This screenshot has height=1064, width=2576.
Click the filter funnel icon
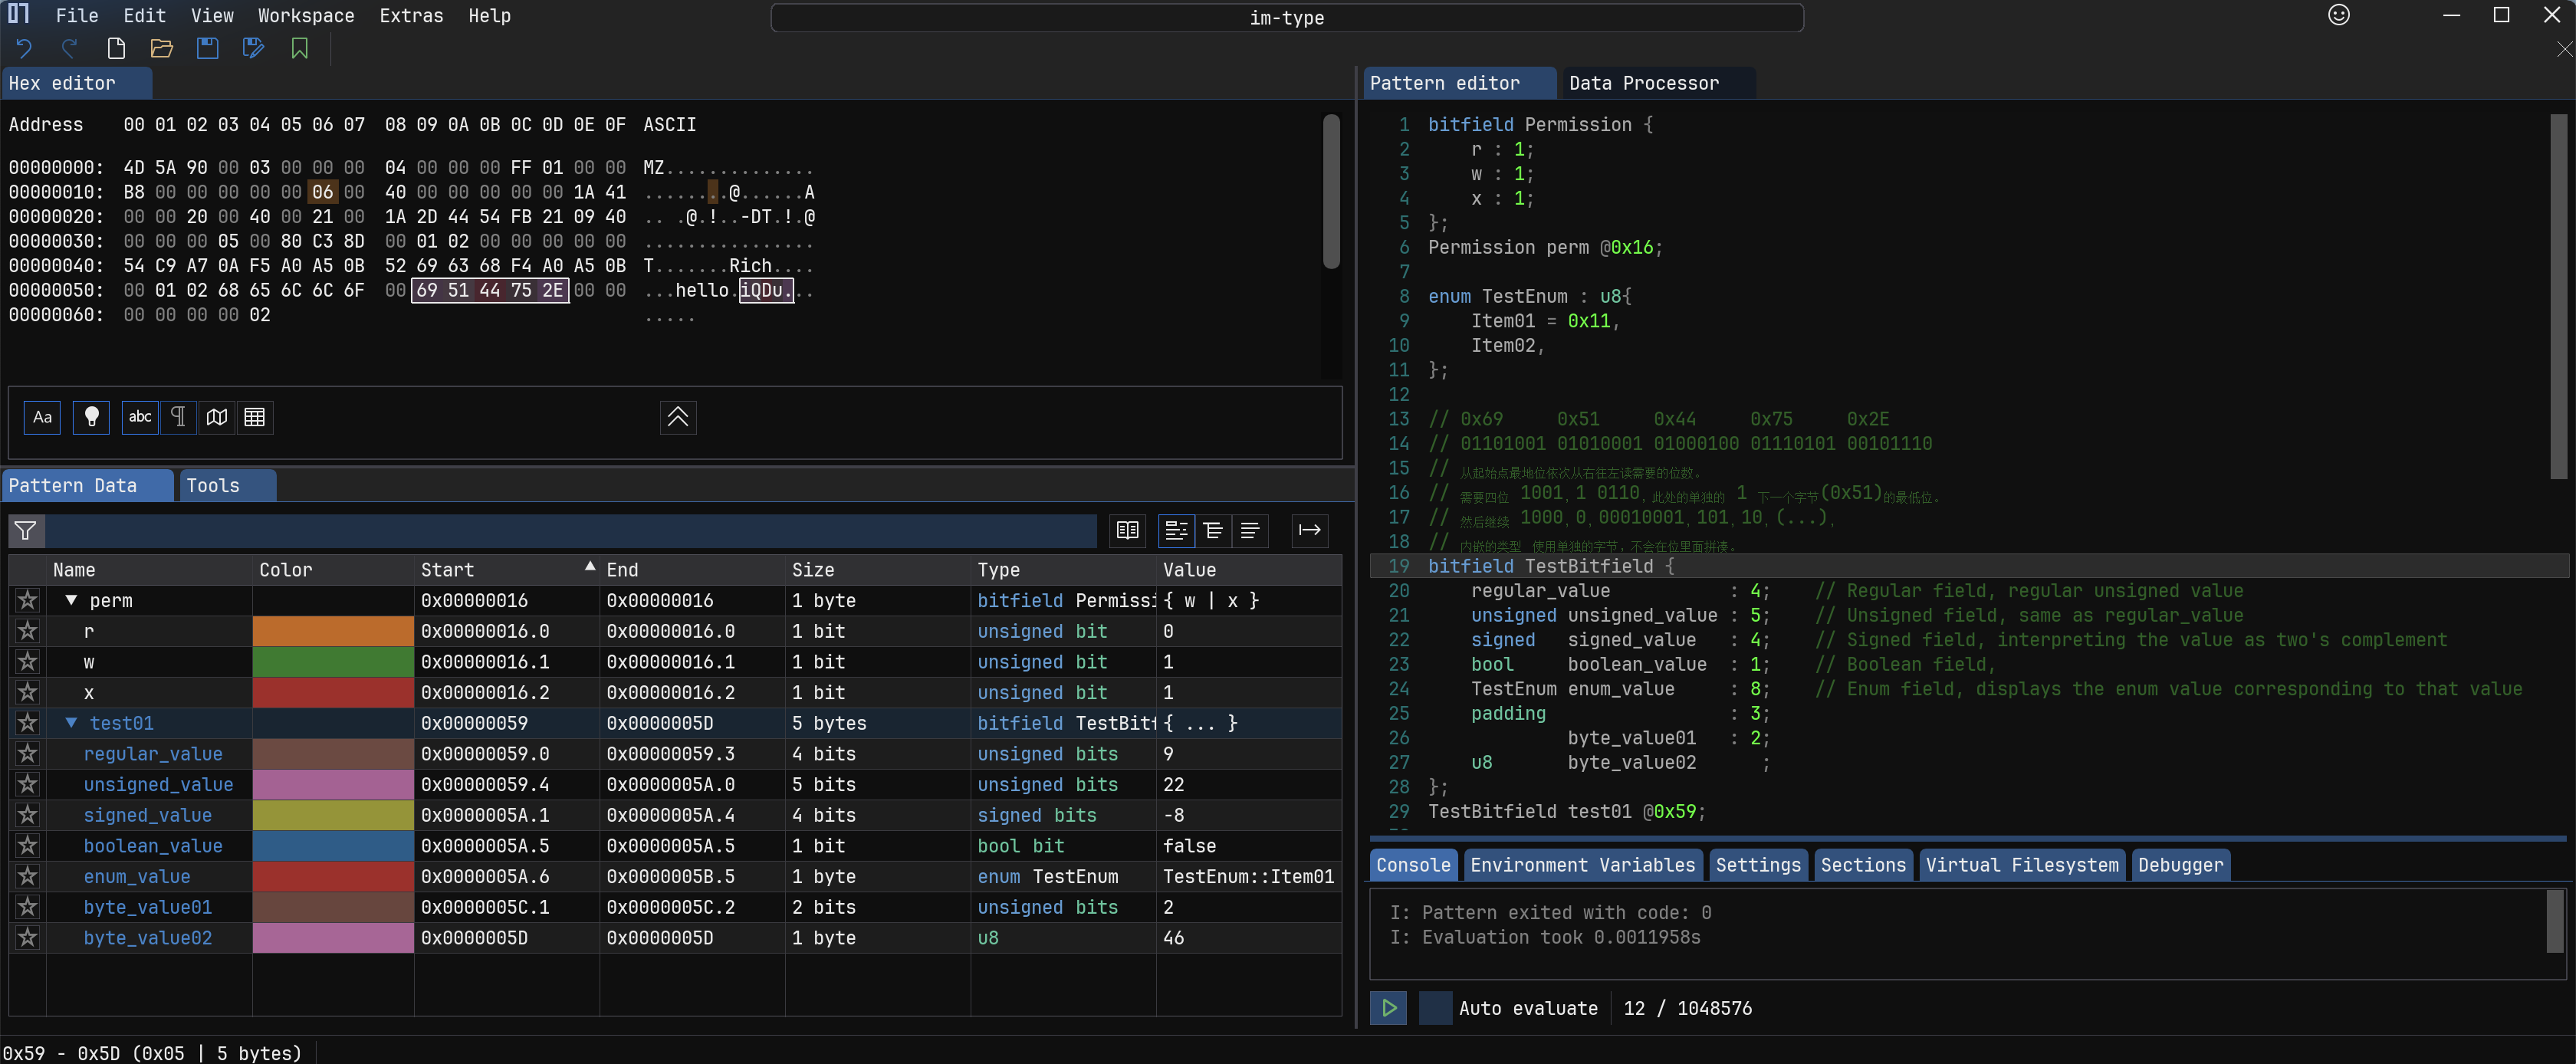pyautogui.click(x=26, y=530)
